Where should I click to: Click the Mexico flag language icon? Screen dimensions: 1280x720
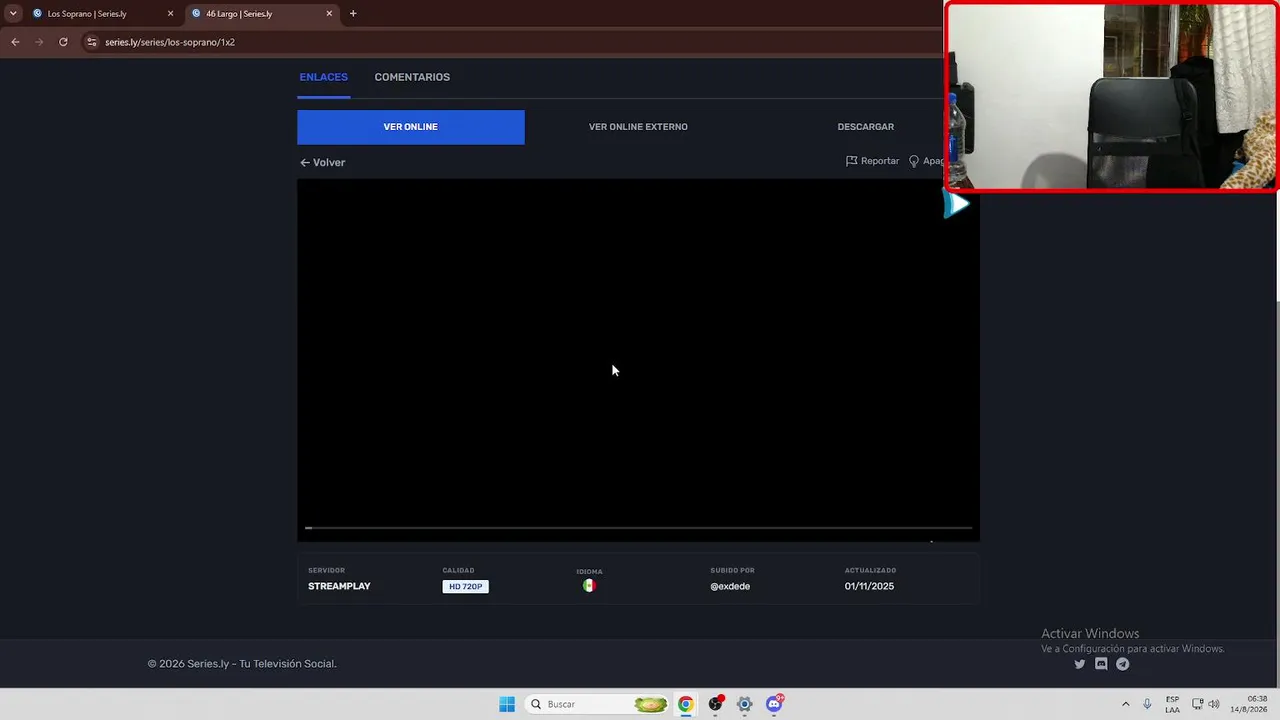589,586
